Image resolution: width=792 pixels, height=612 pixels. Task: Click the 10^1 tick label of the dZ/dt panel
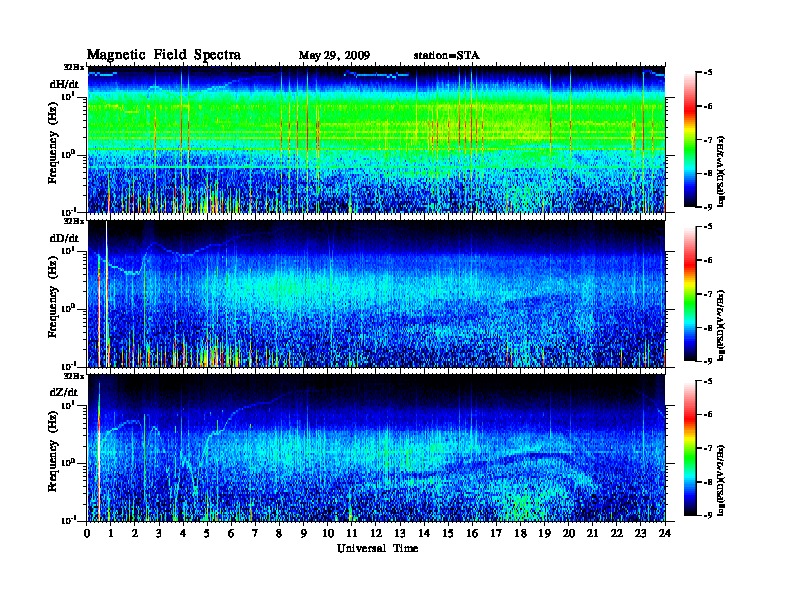click(69, 405)
